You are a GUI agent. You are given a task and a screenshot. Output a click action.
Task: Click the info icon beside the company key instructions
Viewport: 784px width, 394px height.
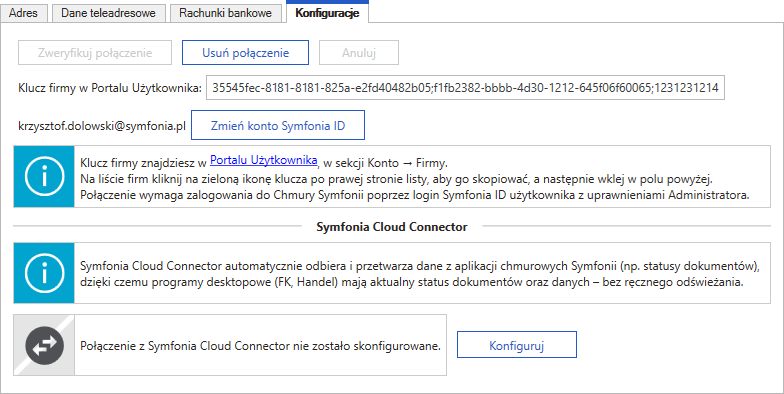(x=44, y=176)
